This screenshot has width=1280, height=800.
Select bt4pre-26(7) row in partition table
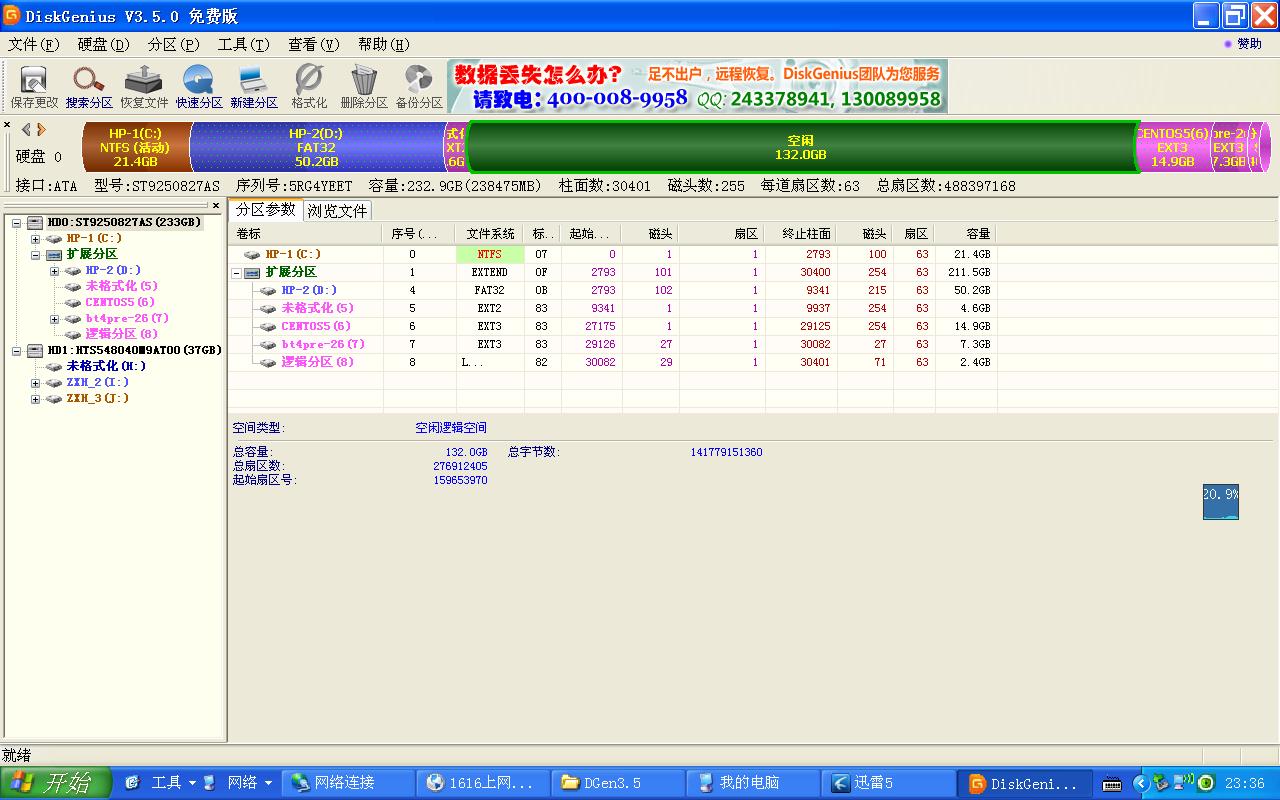tap(612, 344)
